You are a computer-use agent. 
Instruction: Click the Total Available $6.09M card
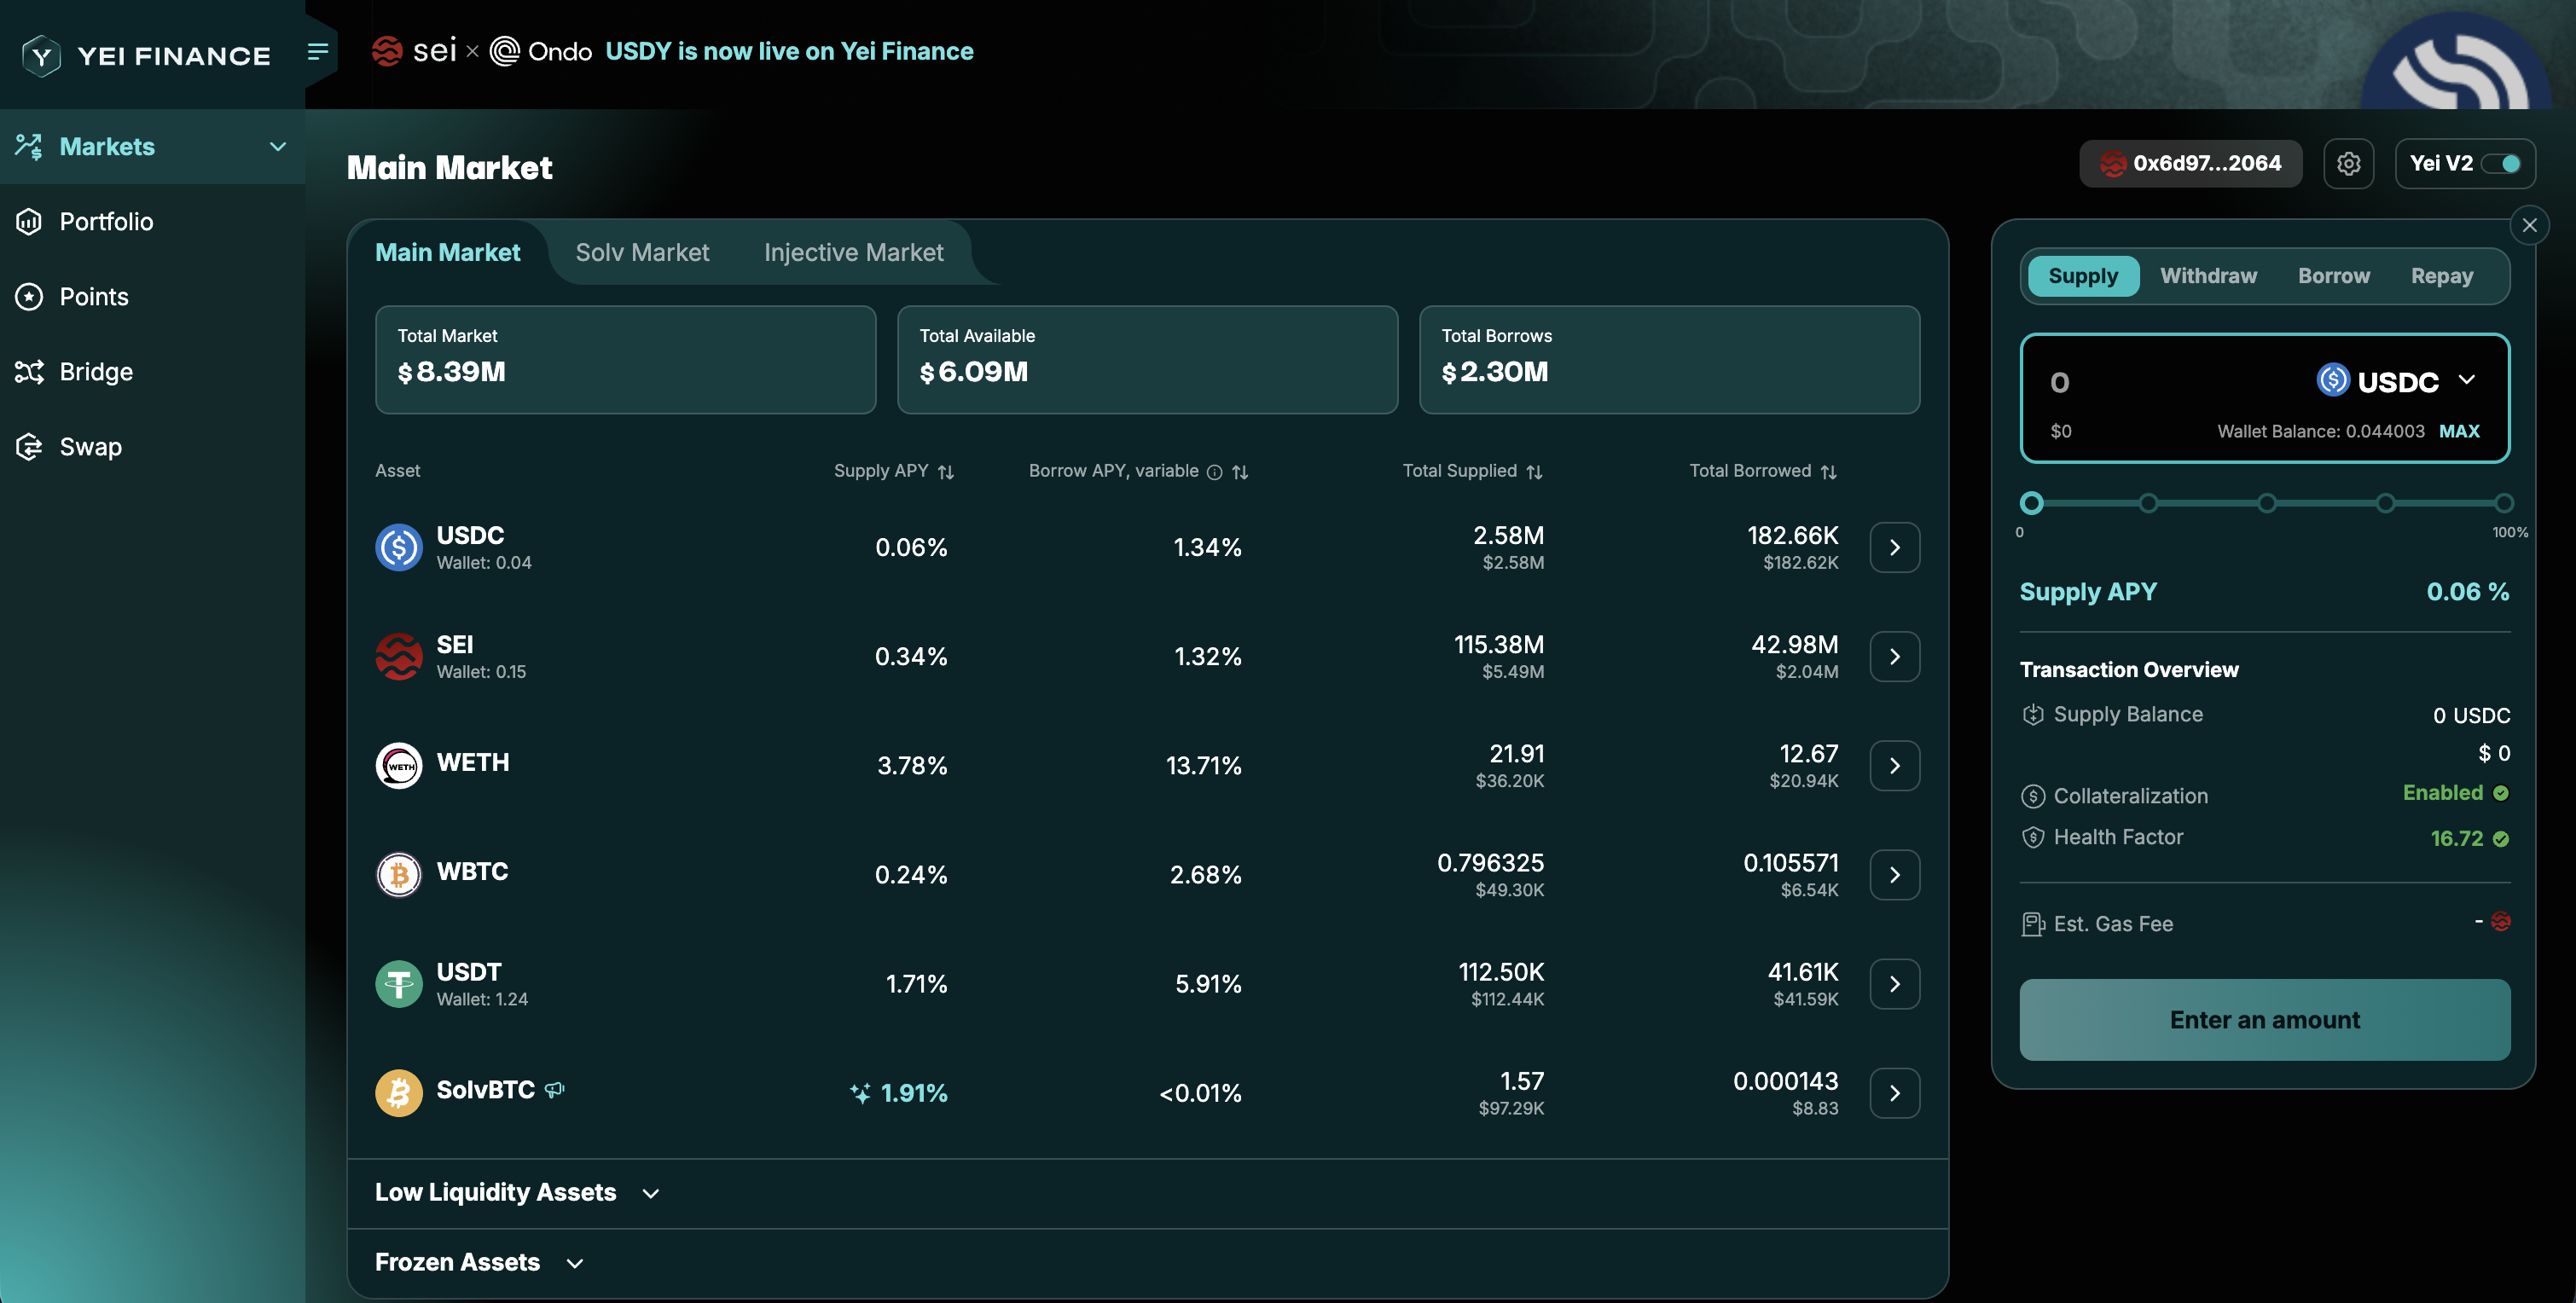coord(1147,360)
